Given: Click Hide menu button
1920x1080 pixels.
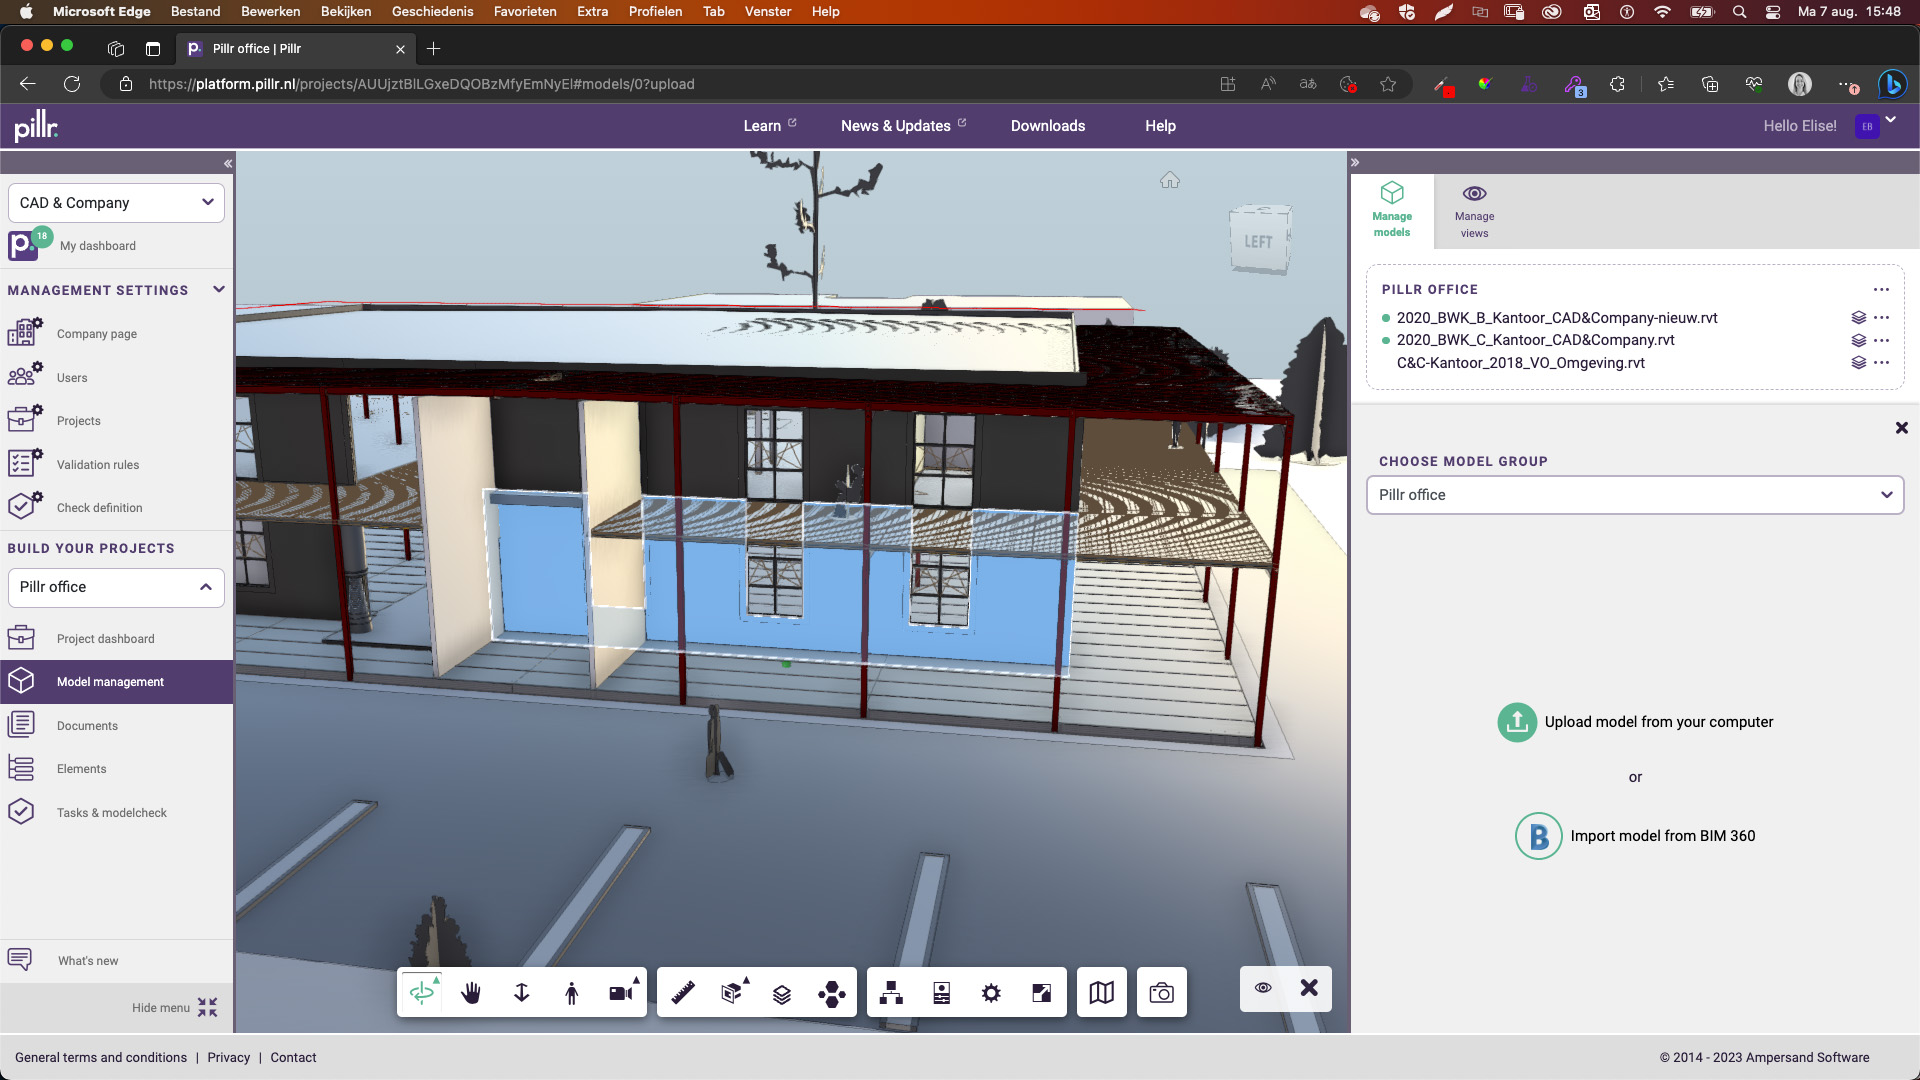Looking at the screenshot, I should pyautogui.click(x=174, y=1008).
